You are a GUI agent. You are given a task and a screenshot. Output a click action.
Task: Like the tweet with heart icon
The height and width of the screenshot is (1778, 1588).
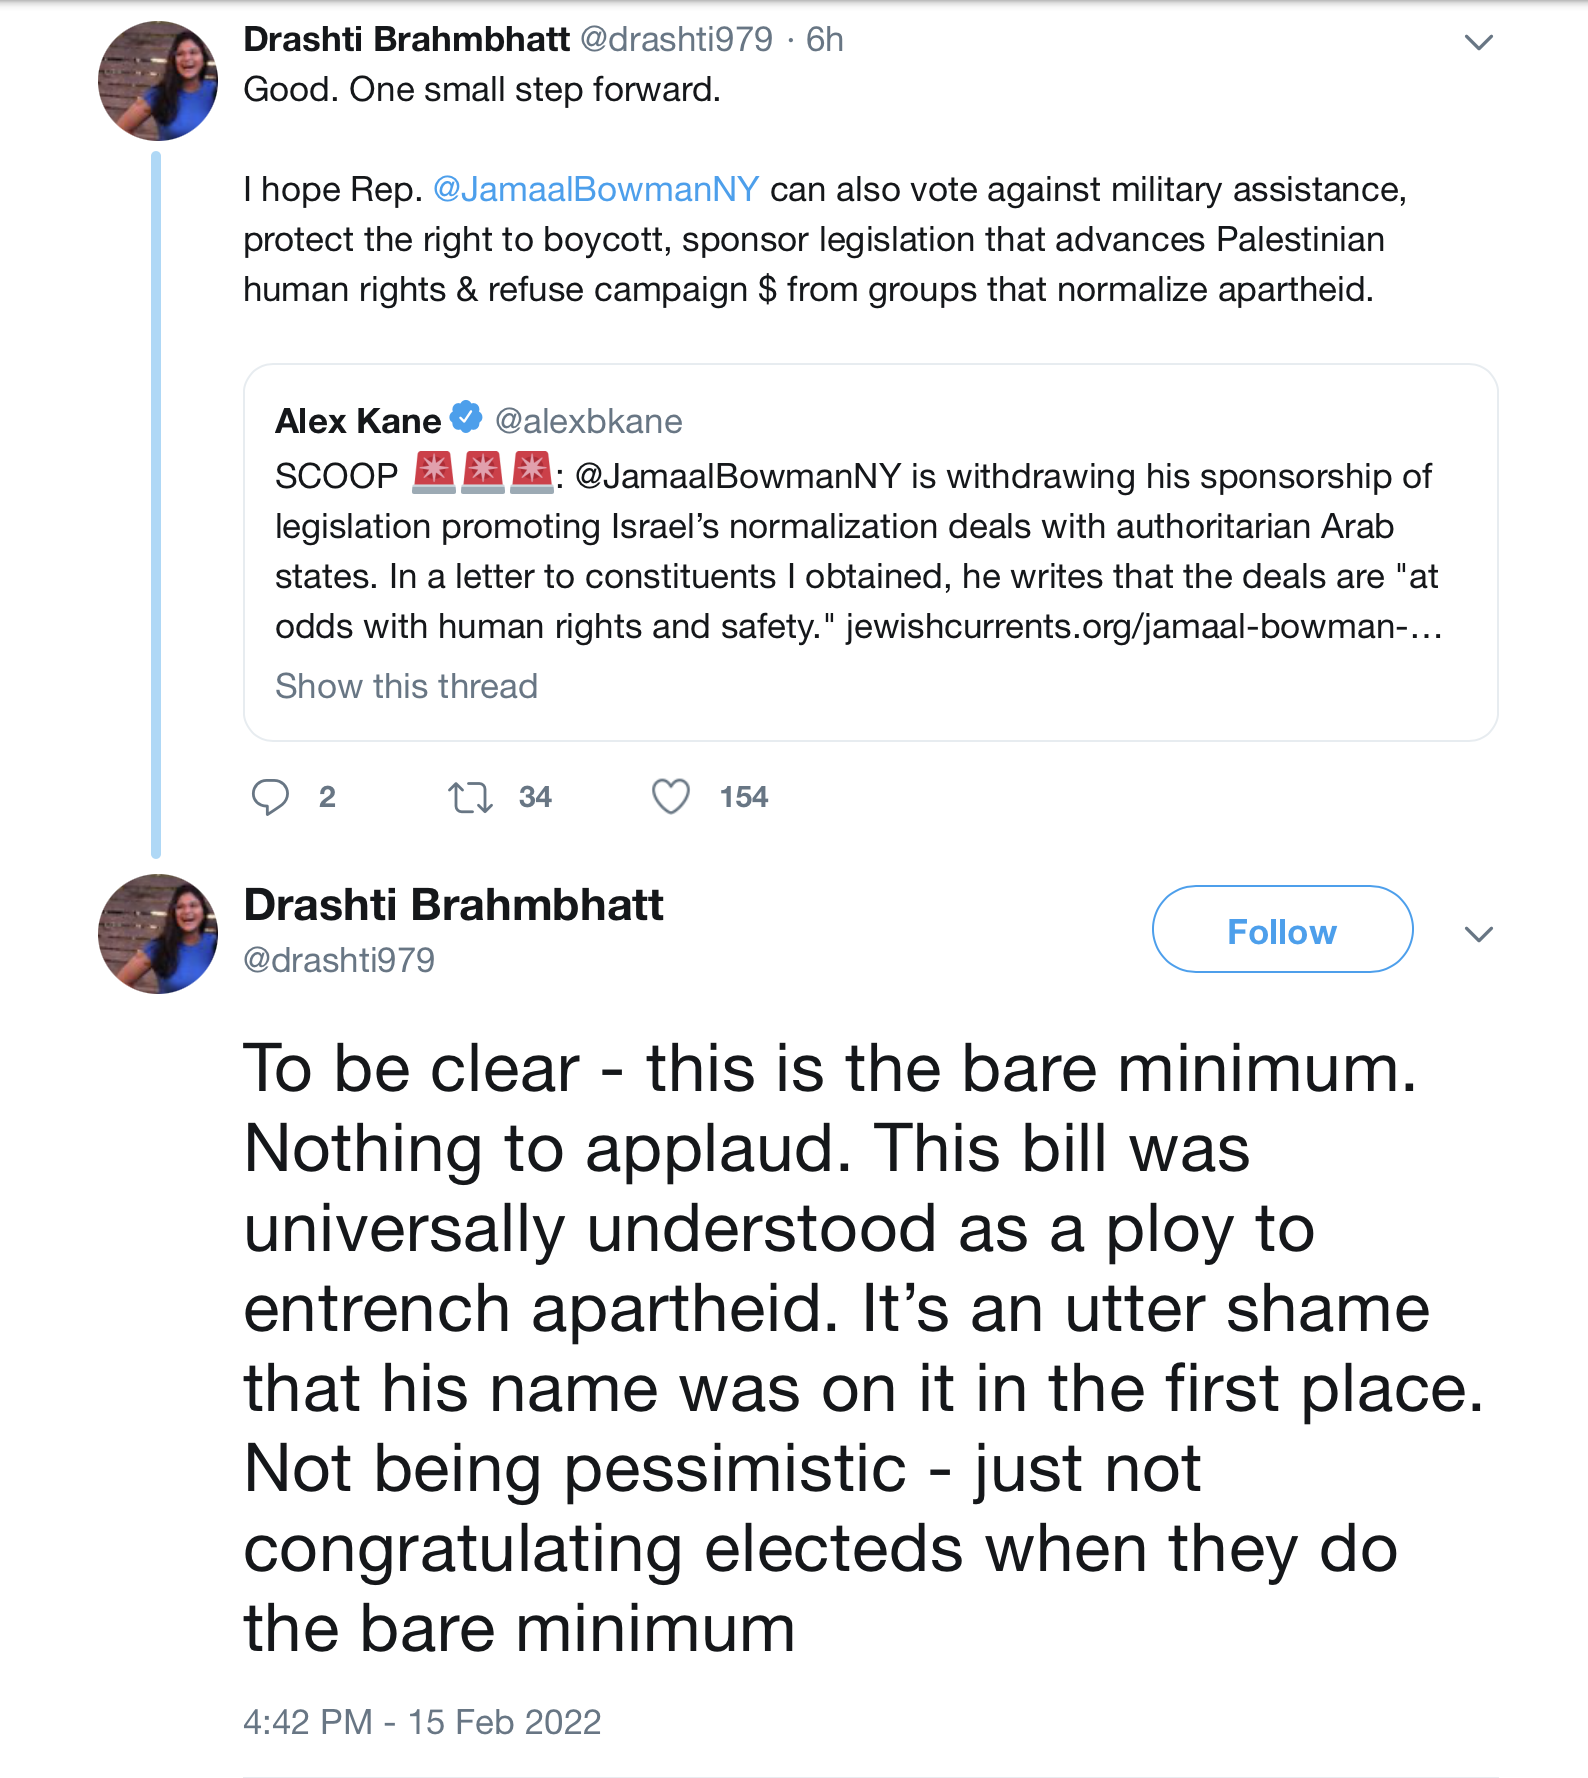(x=671, y=797)
